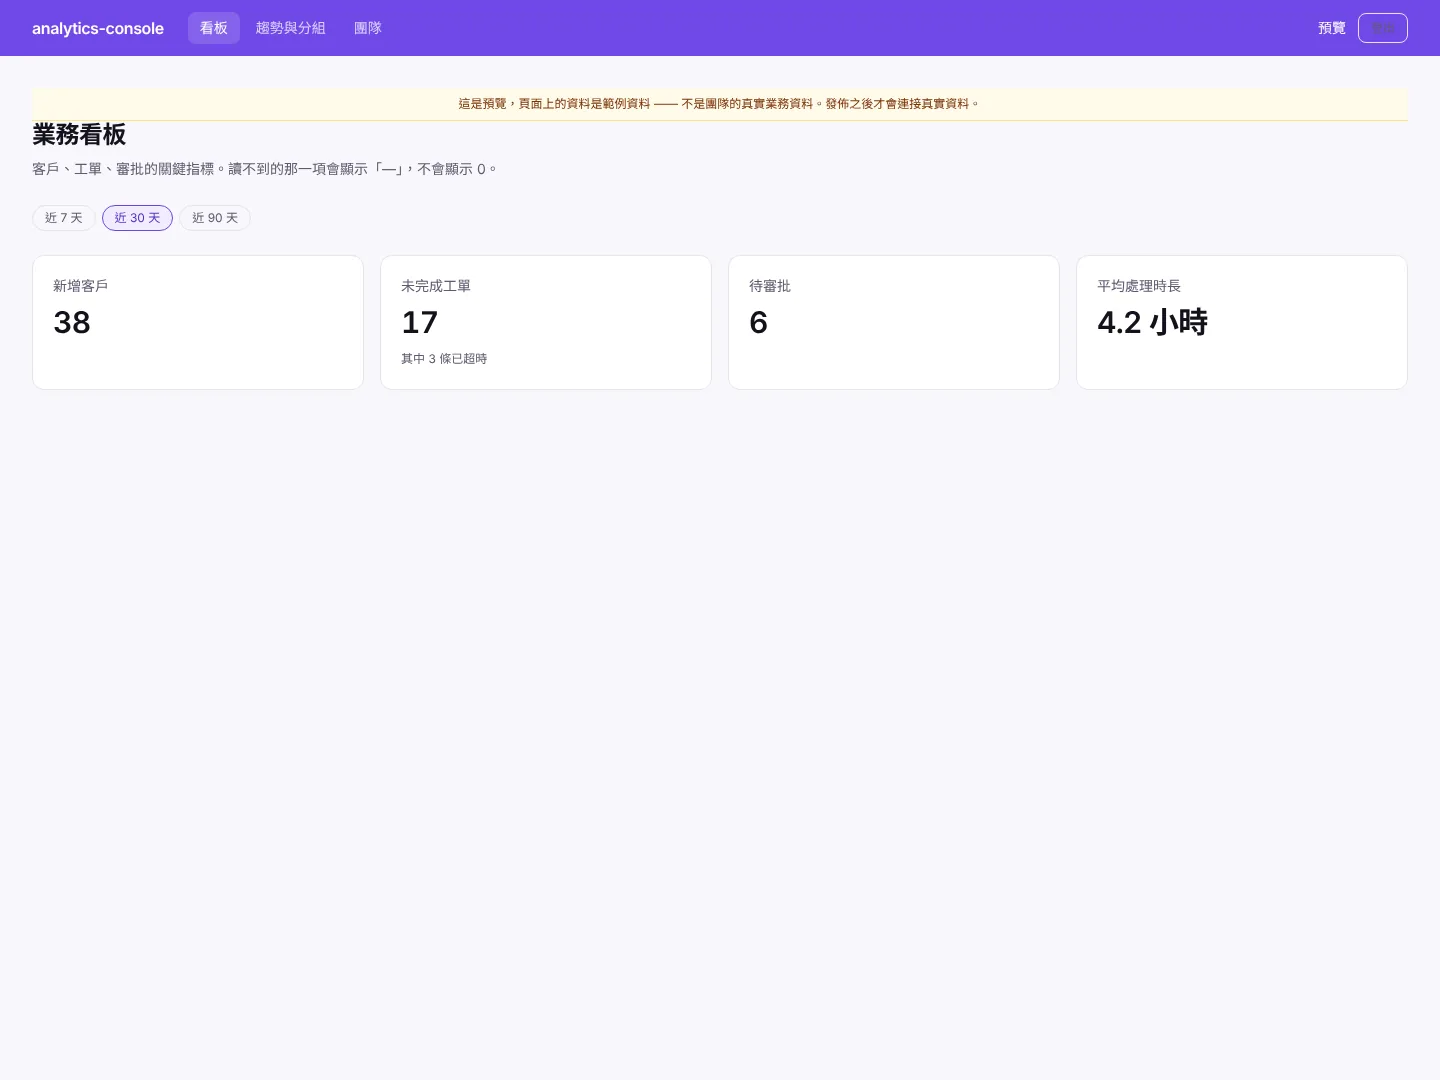The width and height of the screenshot is (1440, 1080).
Task: Select the 近 30 天 time range
Action: point(138,218)
